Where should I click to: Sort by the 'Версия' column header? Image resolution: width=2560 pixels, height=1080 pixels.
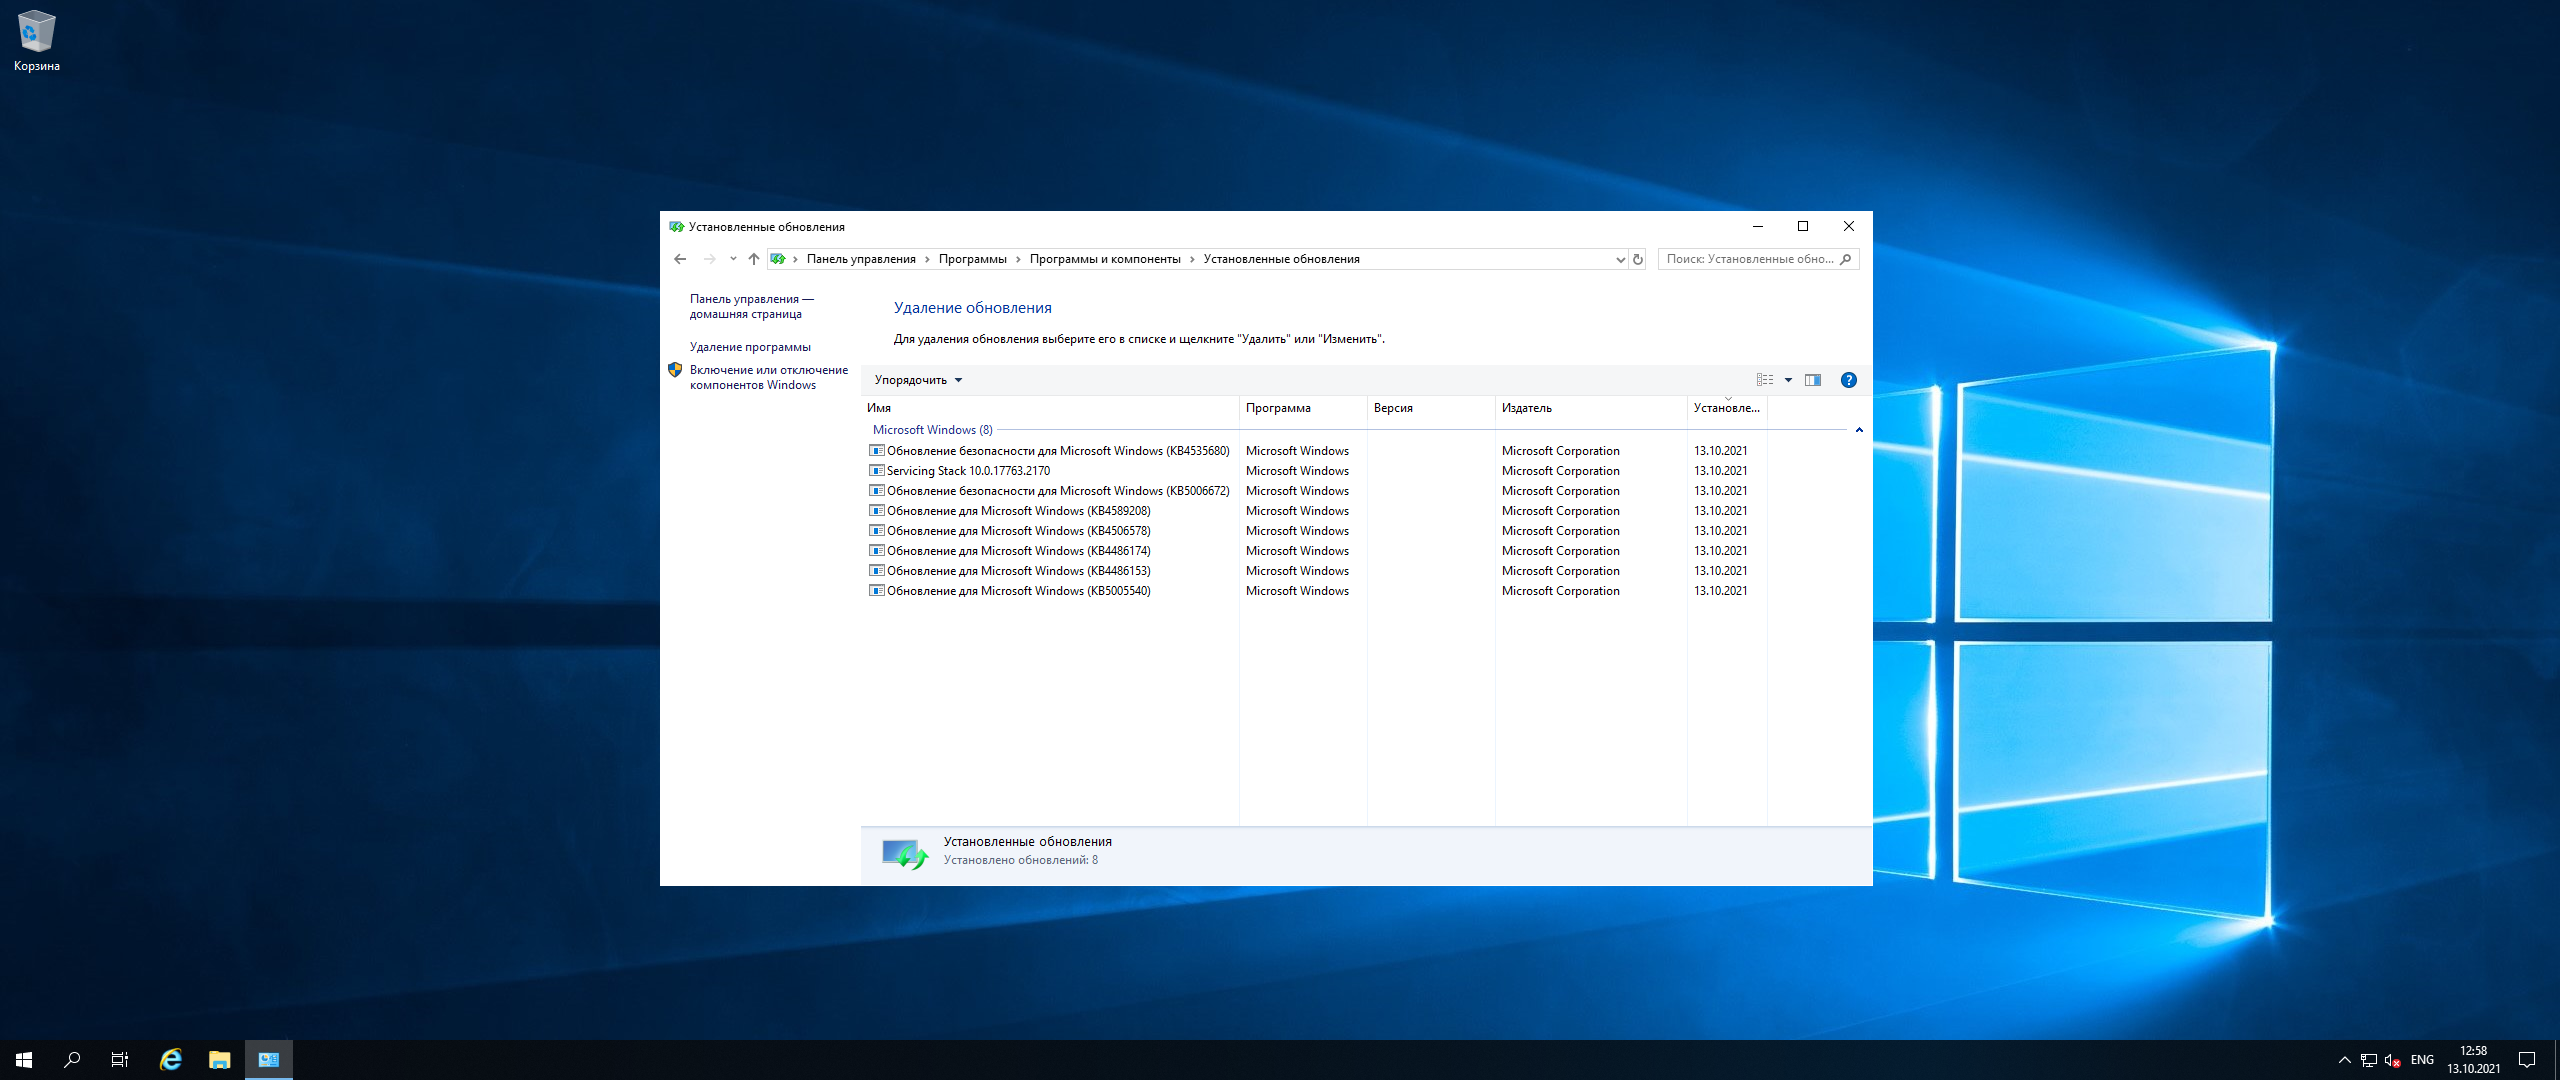click(1431, 408)
